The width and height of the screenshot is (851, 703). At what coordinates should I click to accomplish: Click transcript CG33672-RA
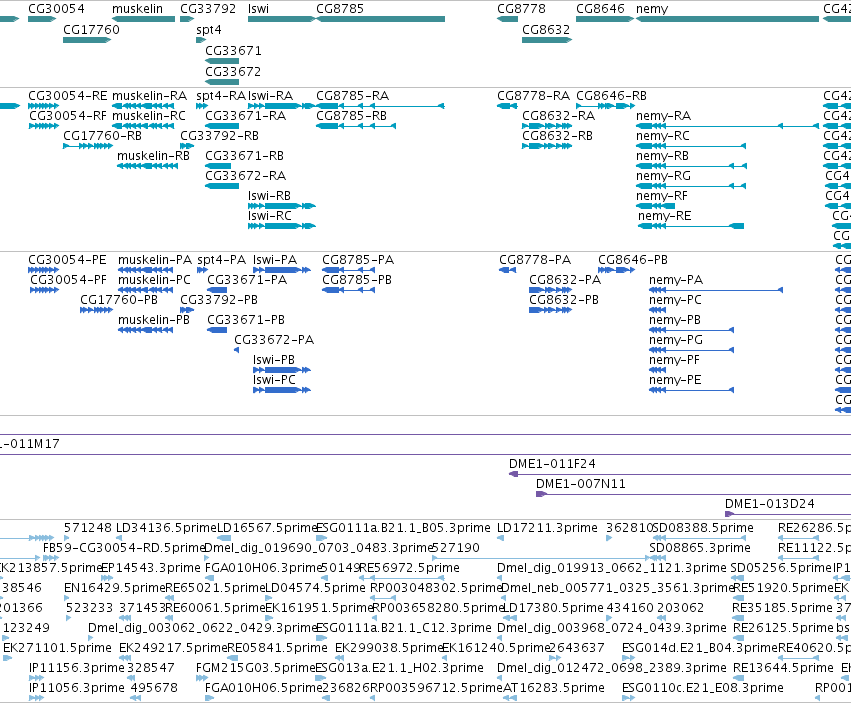click(222, 186)
